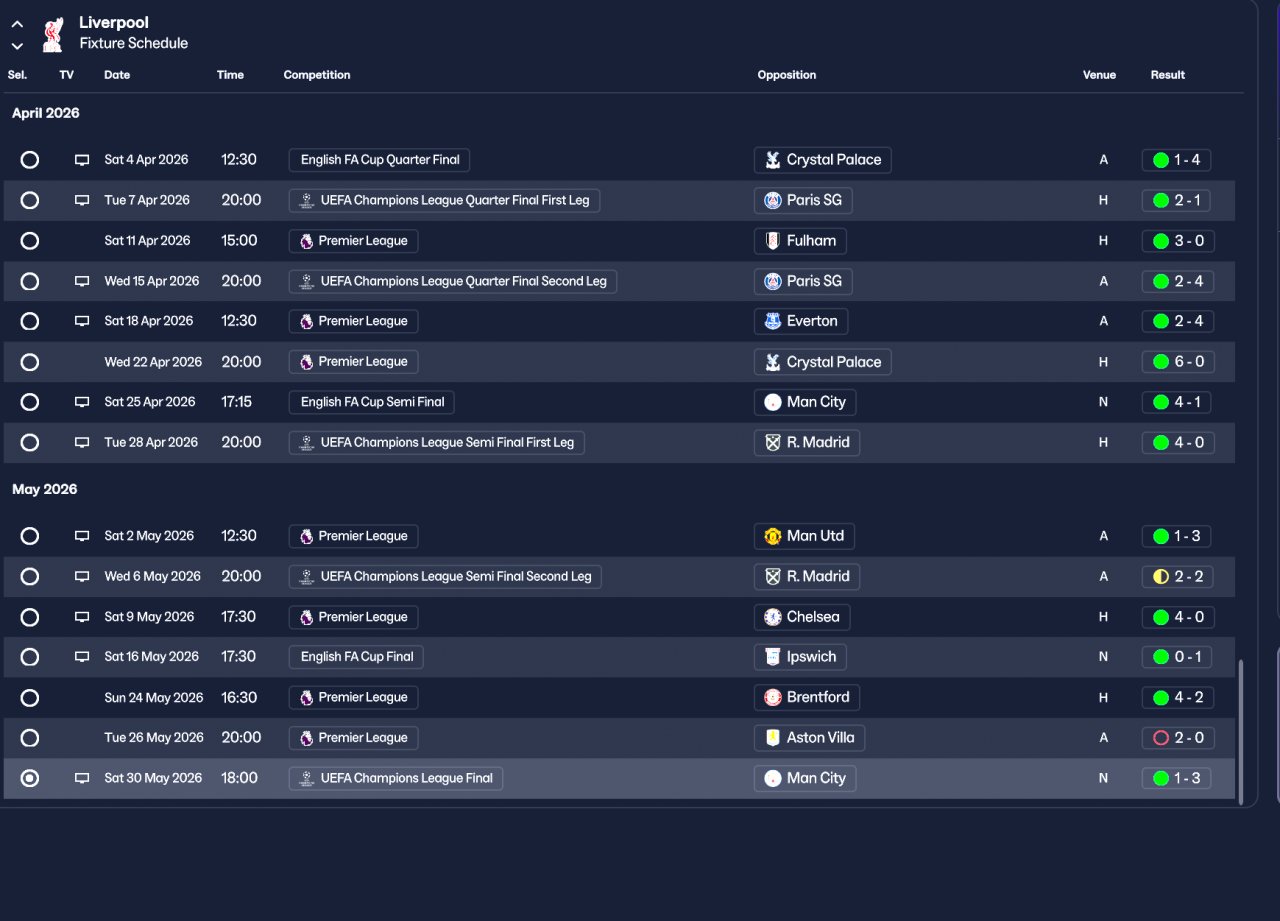Open the English FA Cup Final competition
This screenshot has width=1280, height=921.
[x=356, y=657]
